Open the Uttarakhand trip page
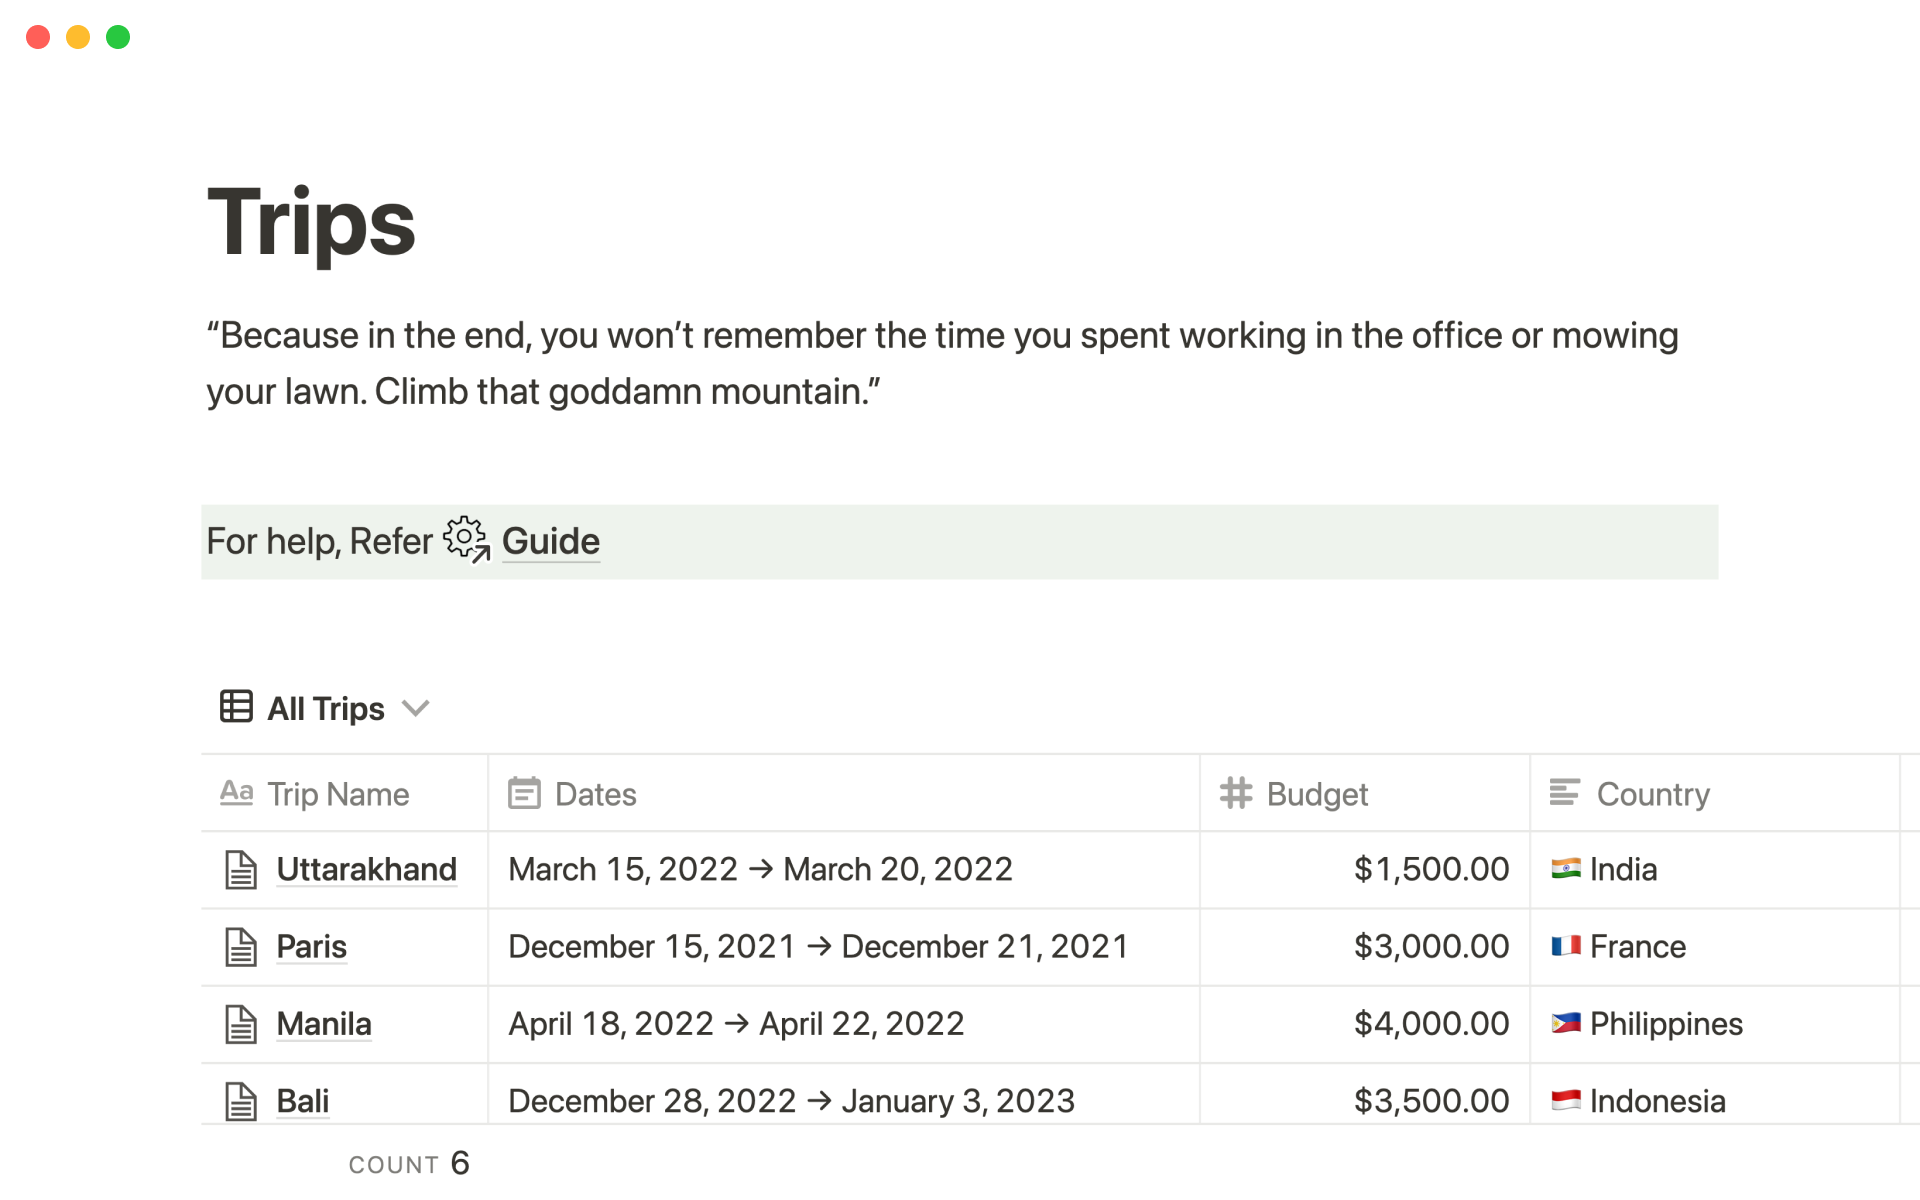 pos(366,869)
